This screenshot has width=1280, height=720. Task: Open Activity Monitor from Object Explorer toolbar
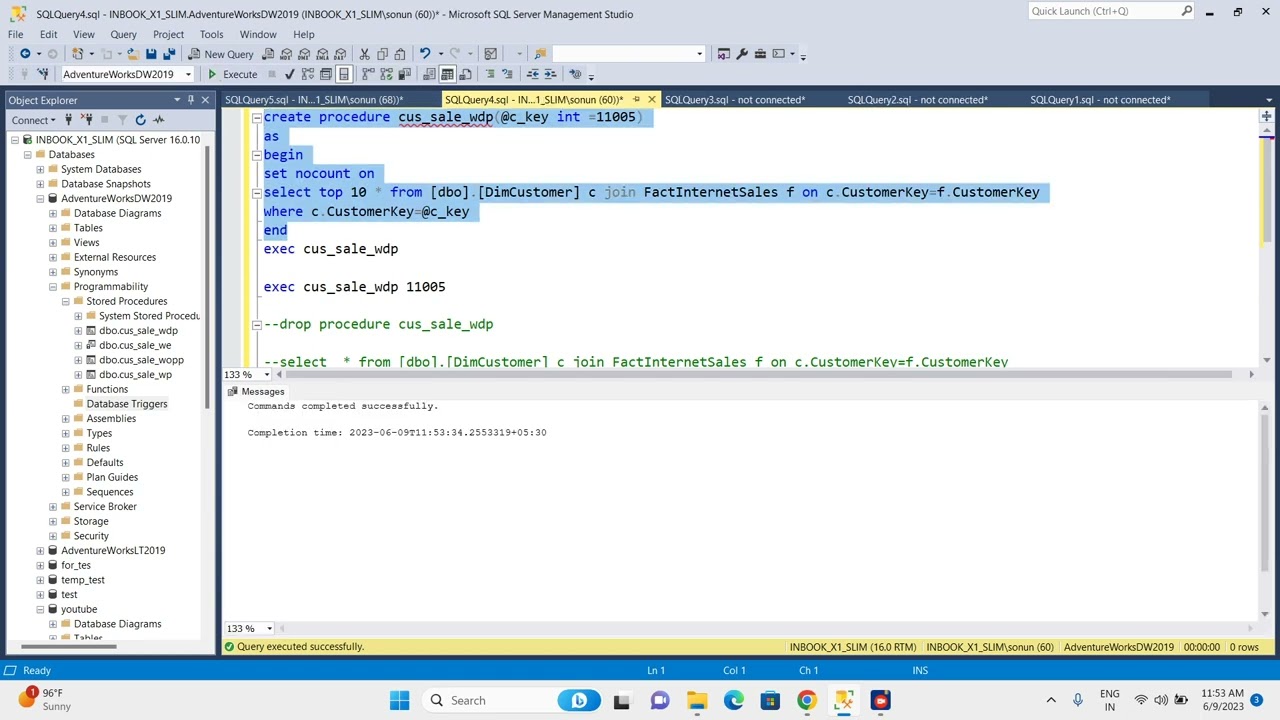[158, 120]
